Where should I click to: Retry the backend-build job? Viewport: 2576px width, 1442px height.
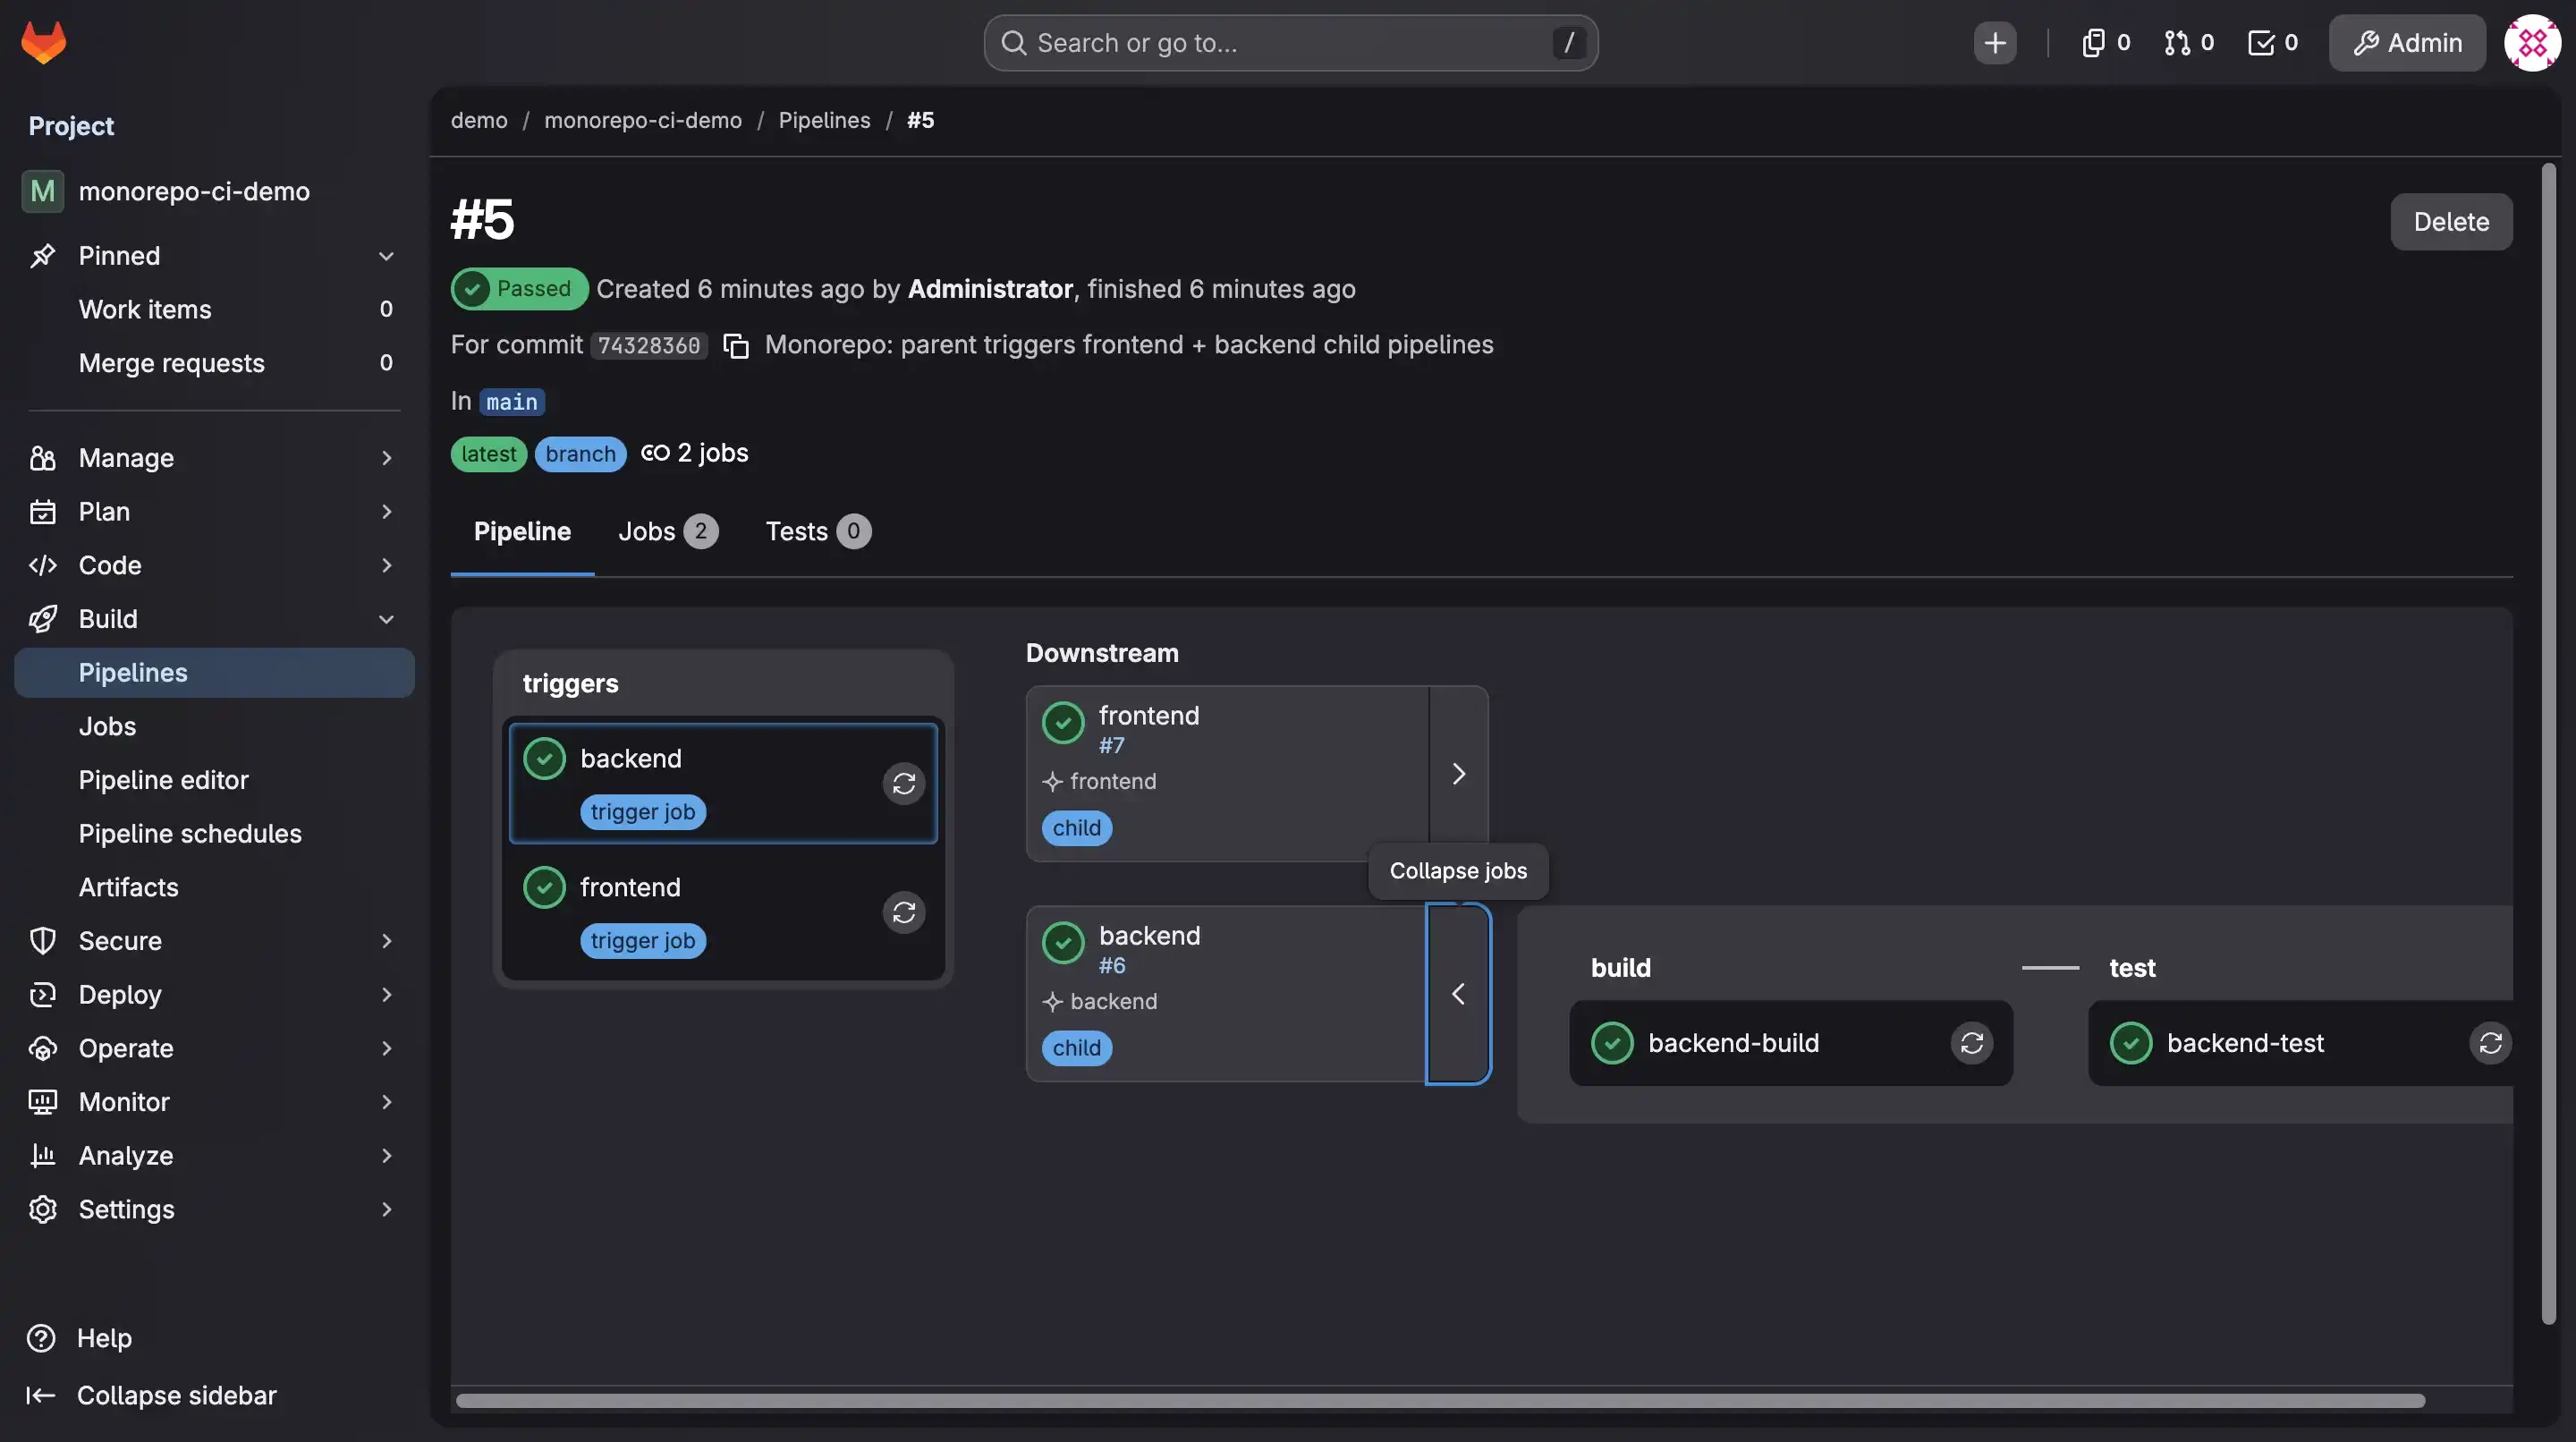[x=1971, y=1044]
